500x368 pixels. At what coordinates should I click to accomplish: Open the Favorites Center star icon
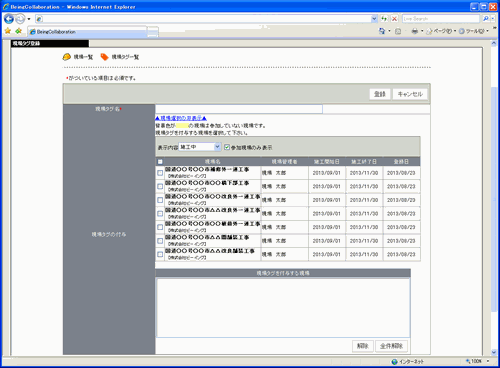(8, 31)
